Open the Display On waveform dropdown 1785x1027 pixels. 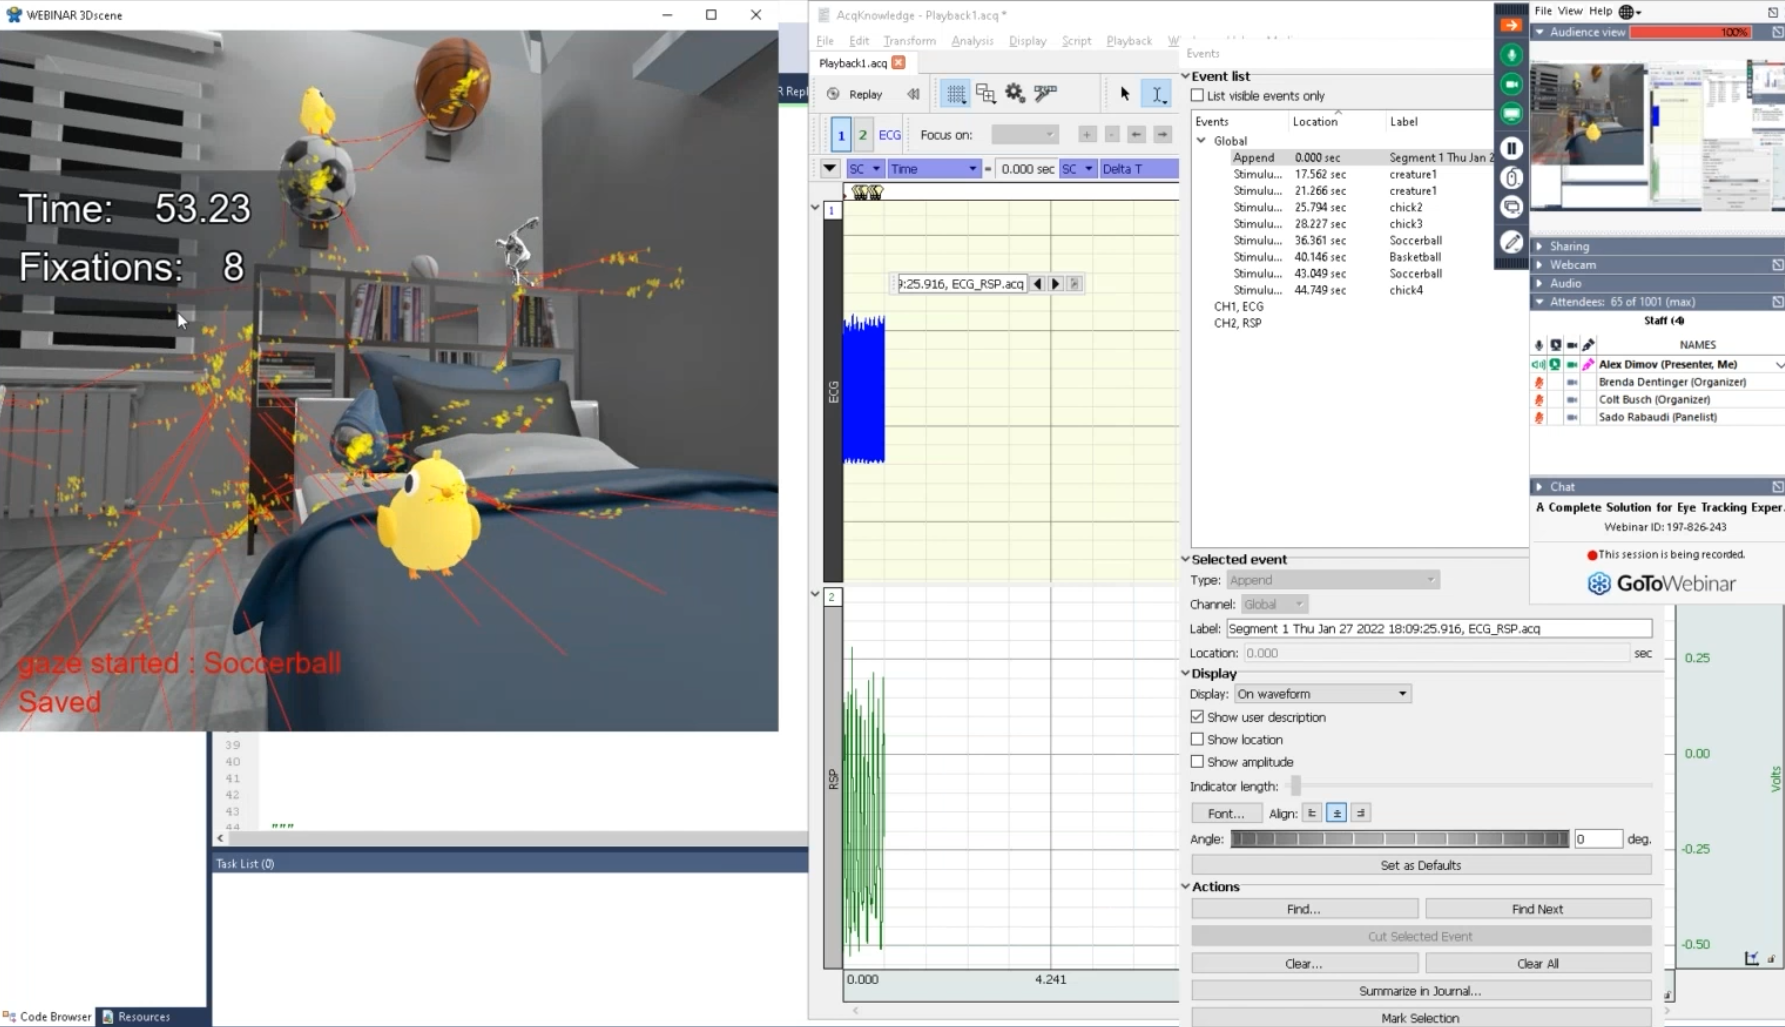click(1322, 693)
